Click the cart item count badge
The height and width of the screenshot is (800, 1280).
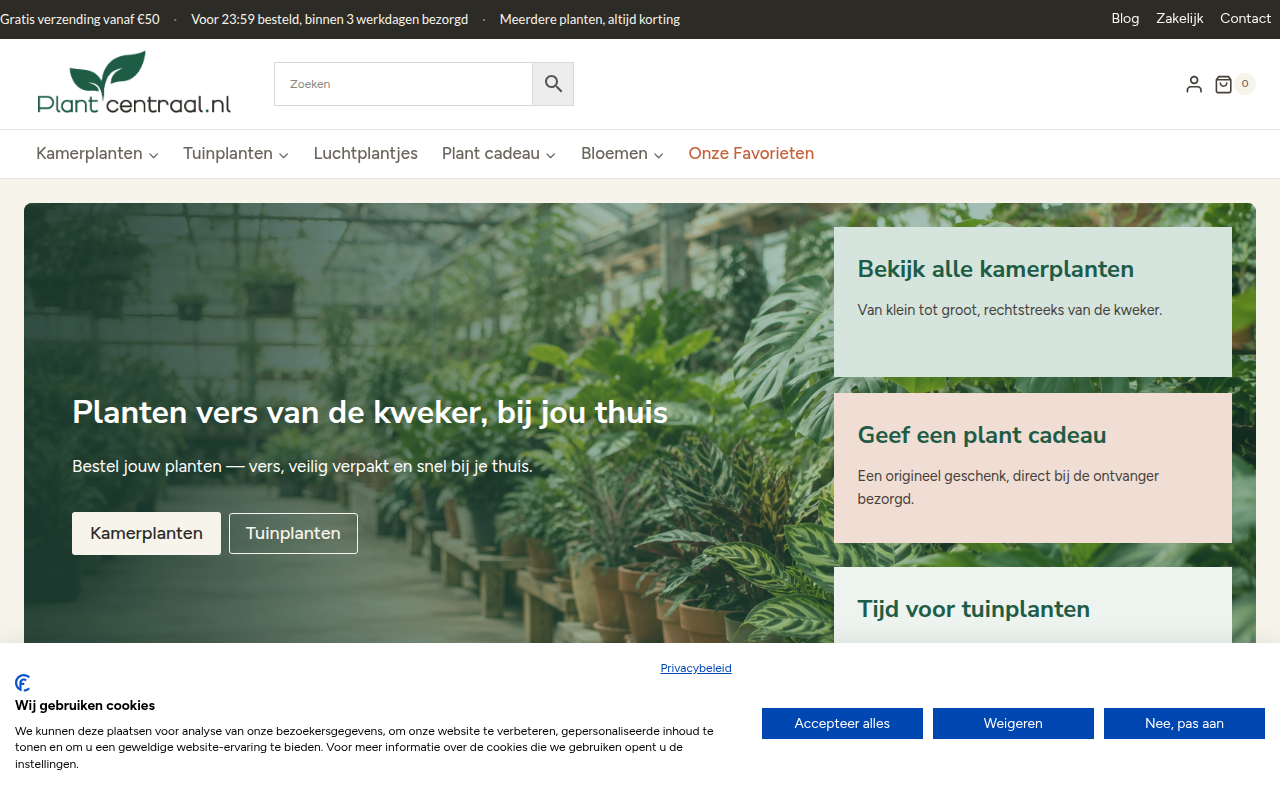pos(1245,84)
